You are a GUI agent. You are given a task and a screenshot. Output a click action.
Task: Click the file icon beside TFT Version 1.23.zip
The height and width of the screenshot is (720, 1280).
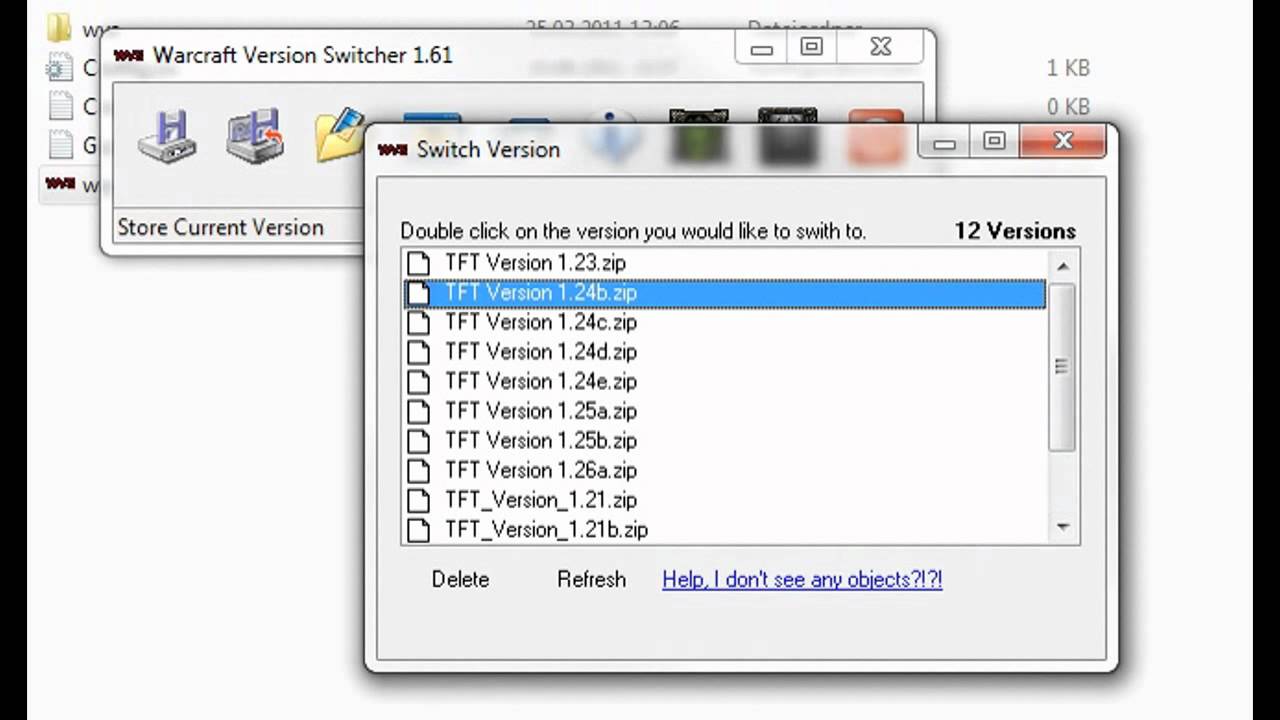[x=419, y=263]
